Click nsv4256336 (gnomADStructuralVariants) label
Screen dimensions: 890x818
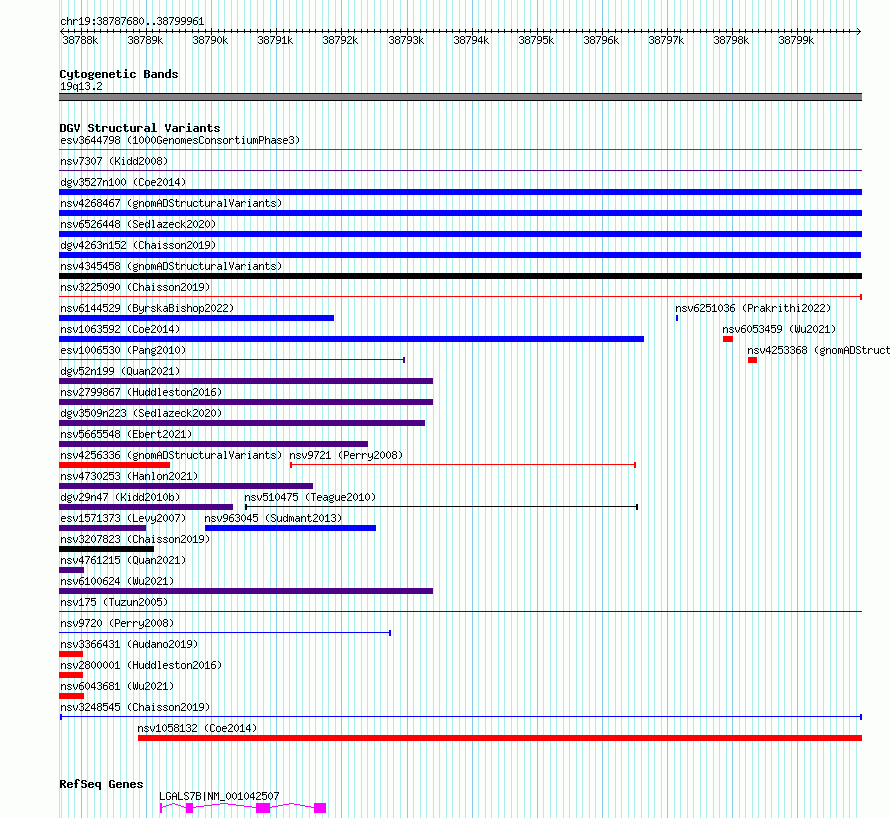point(171,455)
